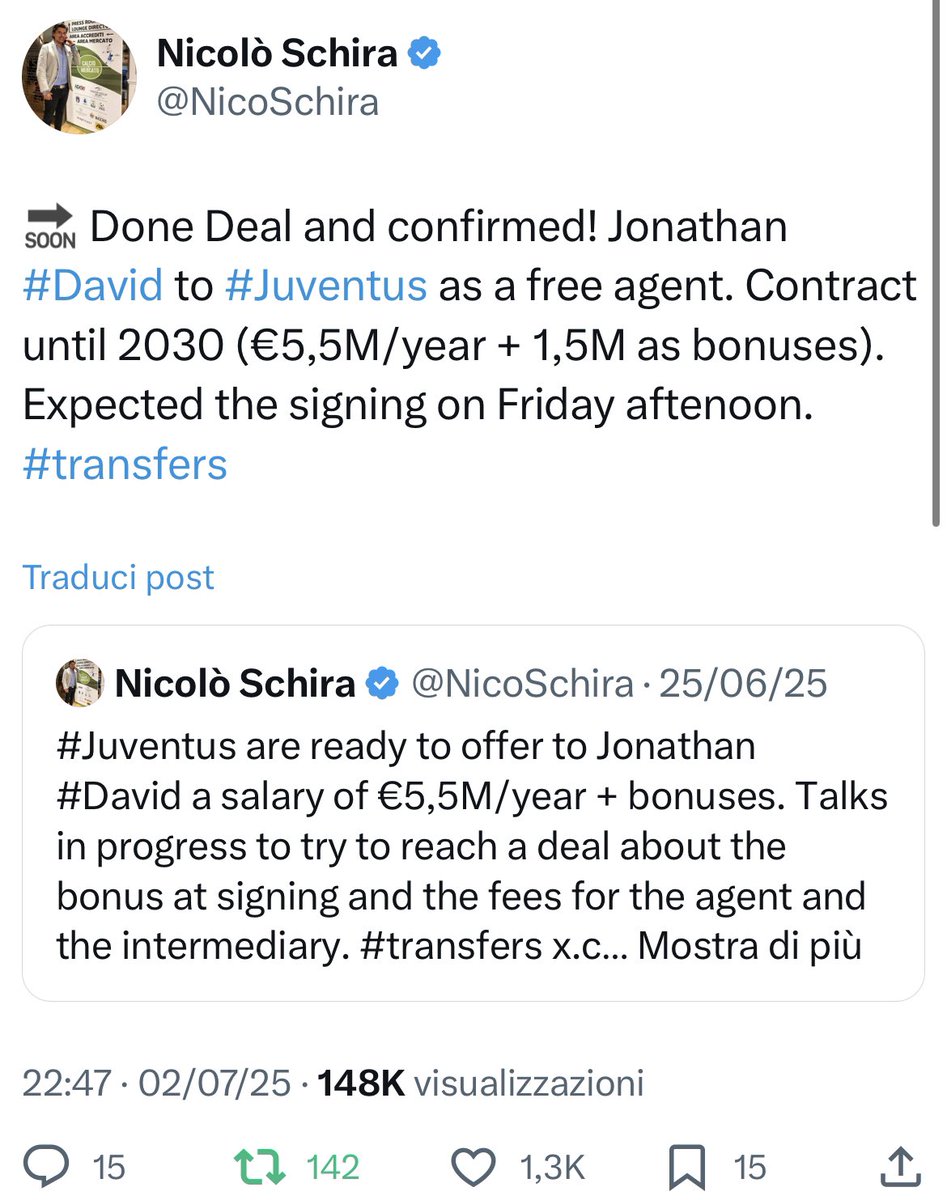Click the #David hashtag in main post

coord(92,286)
